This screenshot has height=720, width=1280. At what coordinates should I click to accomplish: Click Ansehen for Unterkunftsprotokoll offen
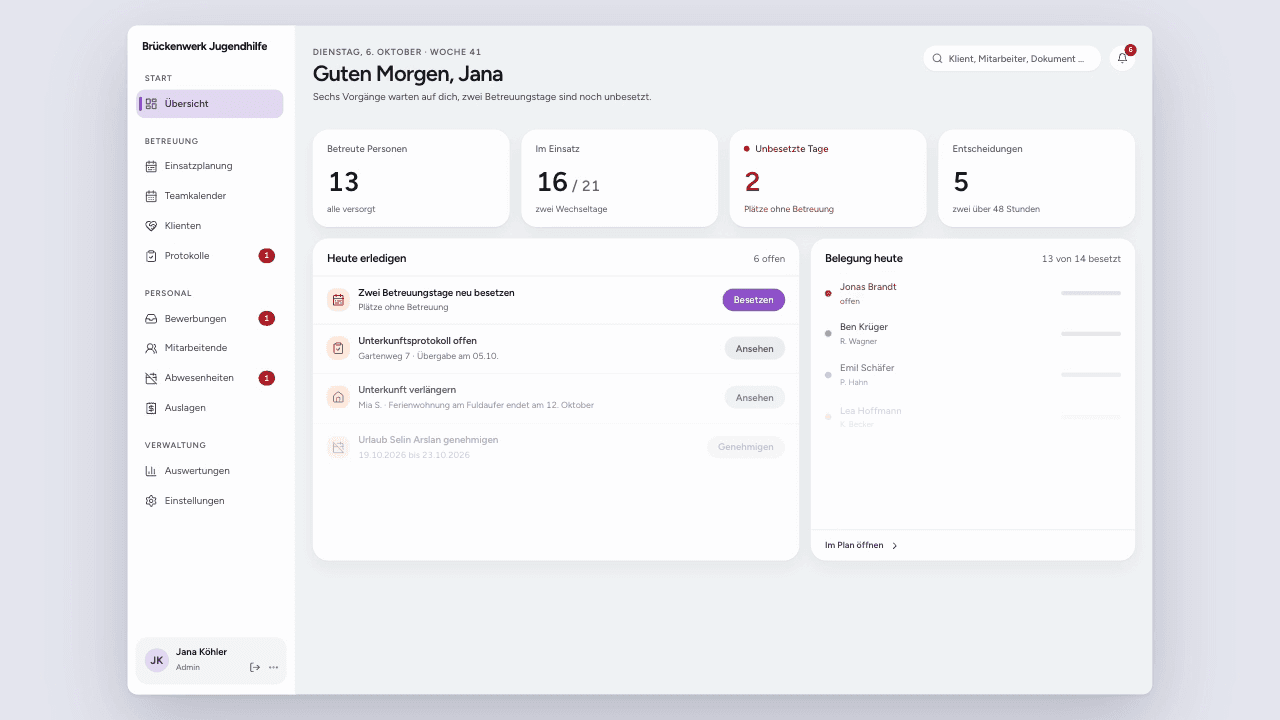point(755,348)
